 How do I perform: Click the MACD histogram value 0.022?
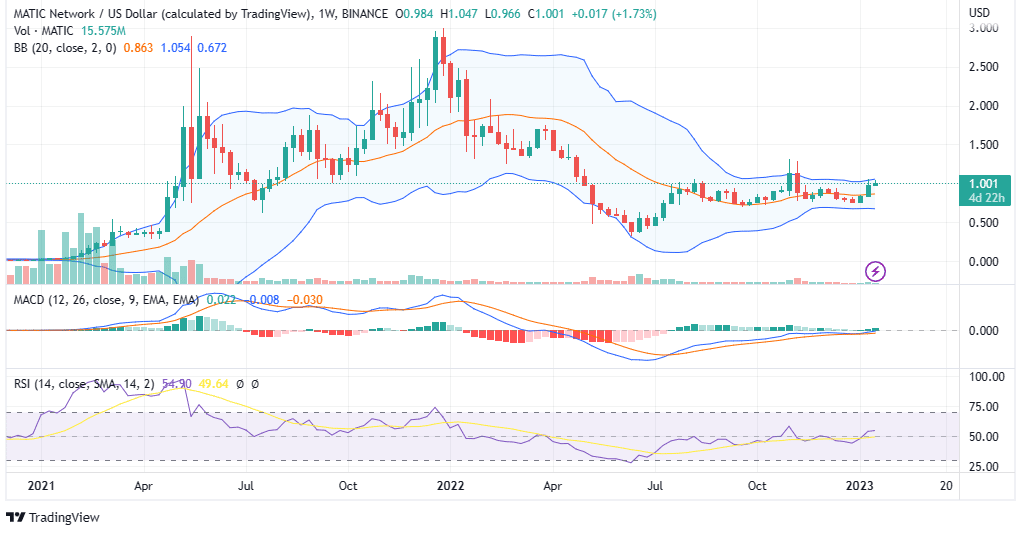tap(222, 300)
